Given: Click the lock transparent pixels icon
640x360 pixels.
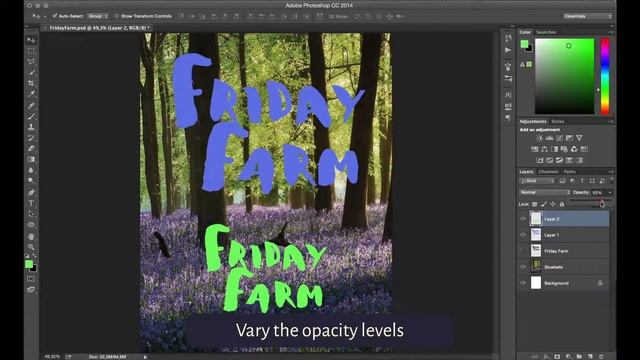Looking at the screenshot, I should pyautogui.click(x=535, y=204).
